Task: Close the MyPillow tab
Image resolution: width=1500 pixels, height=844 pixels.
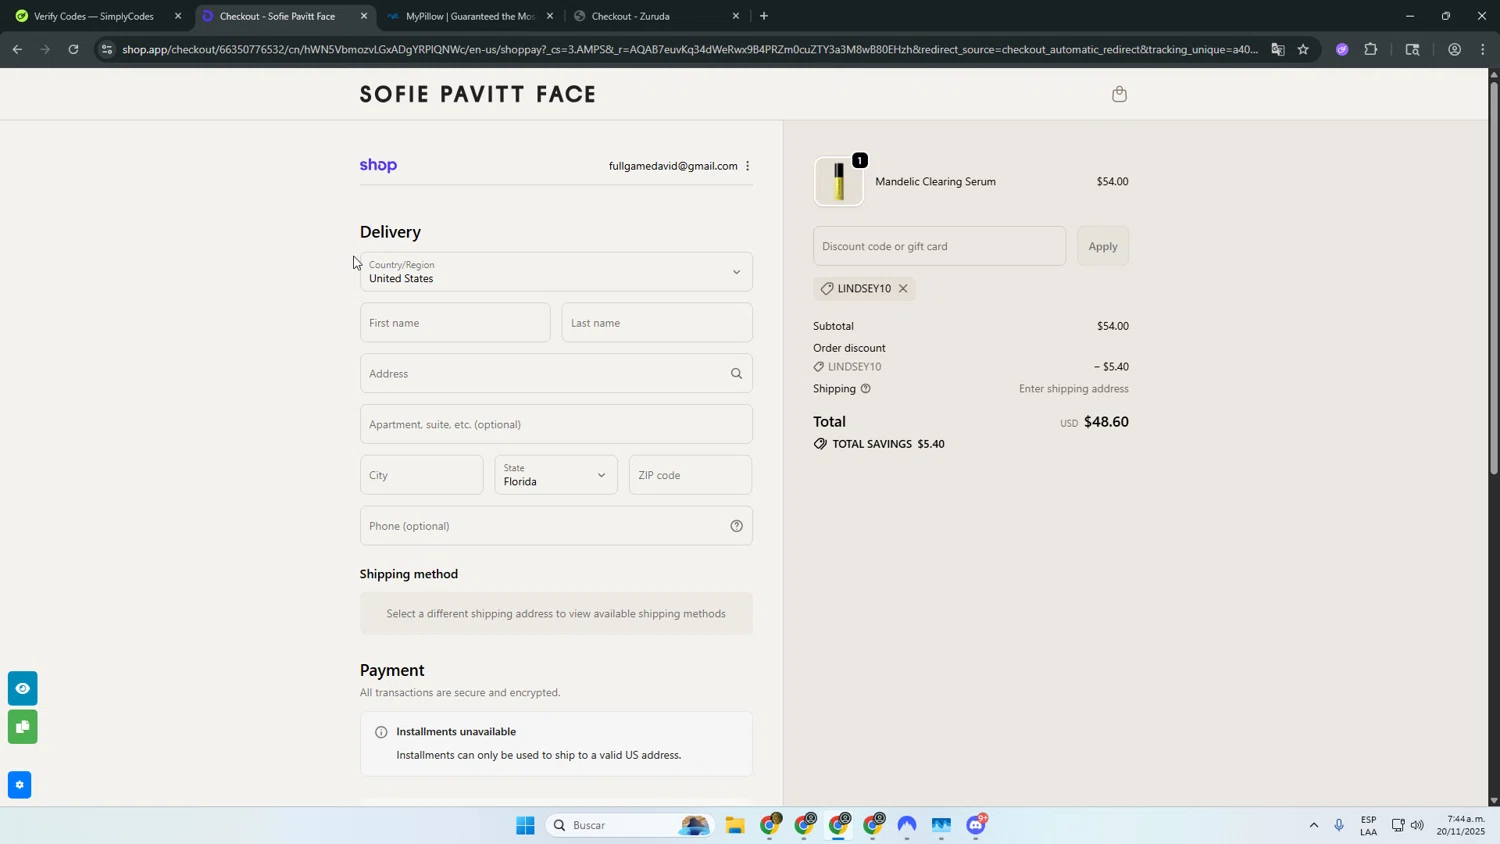Action: [549, 16]
